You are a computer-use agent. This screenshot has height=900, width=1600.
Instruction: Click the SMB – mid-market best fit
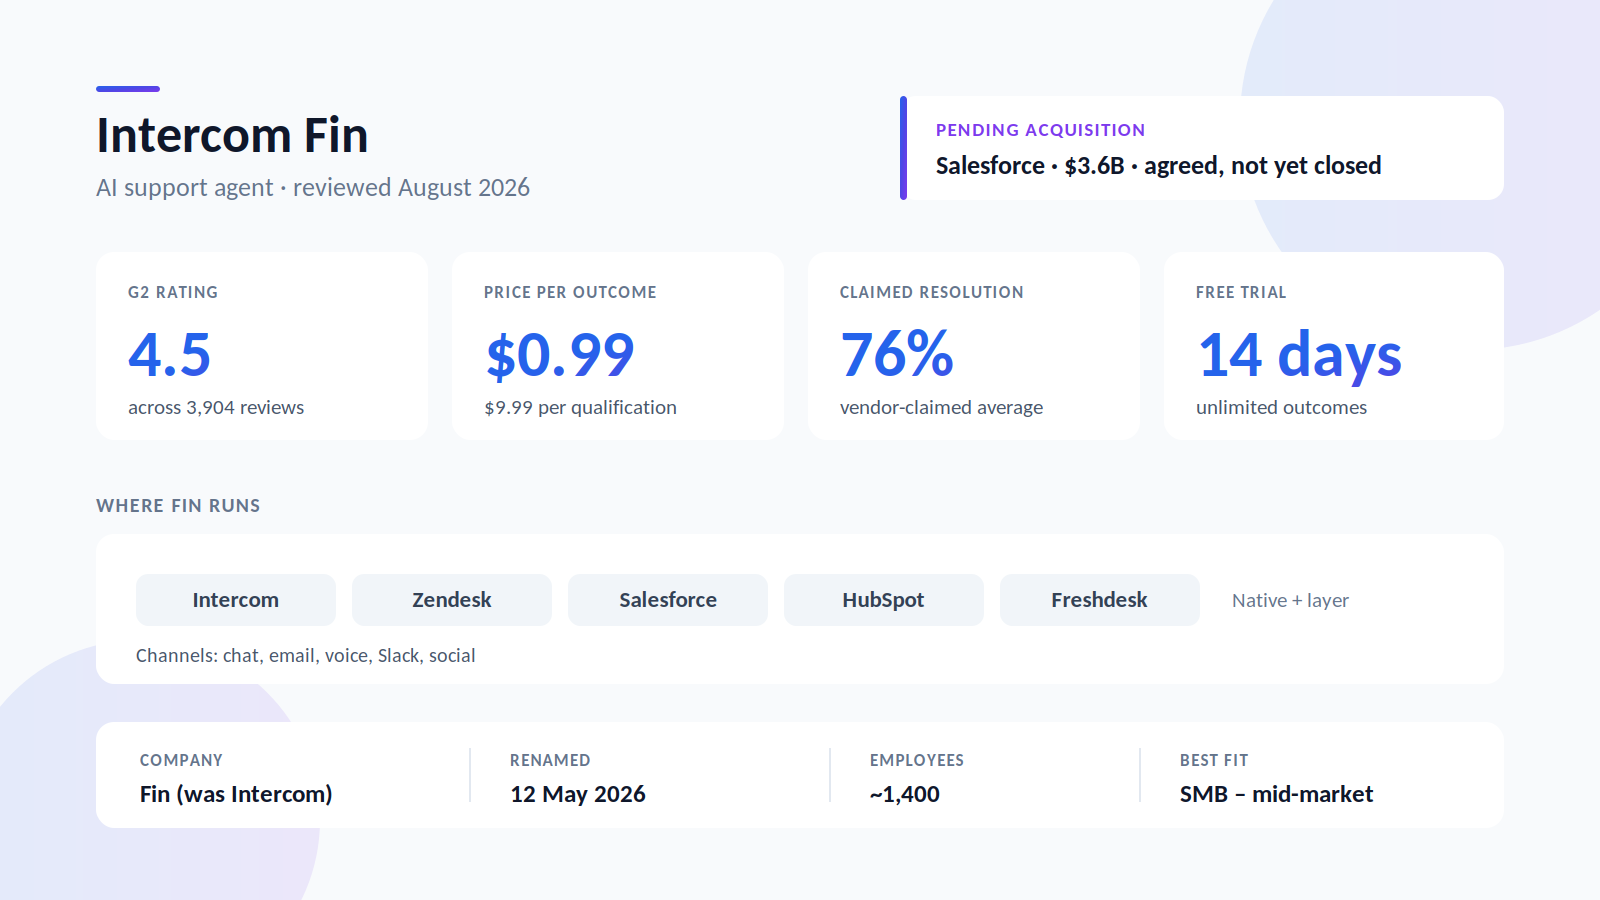pyautogui.click(x=1276, y=794)
